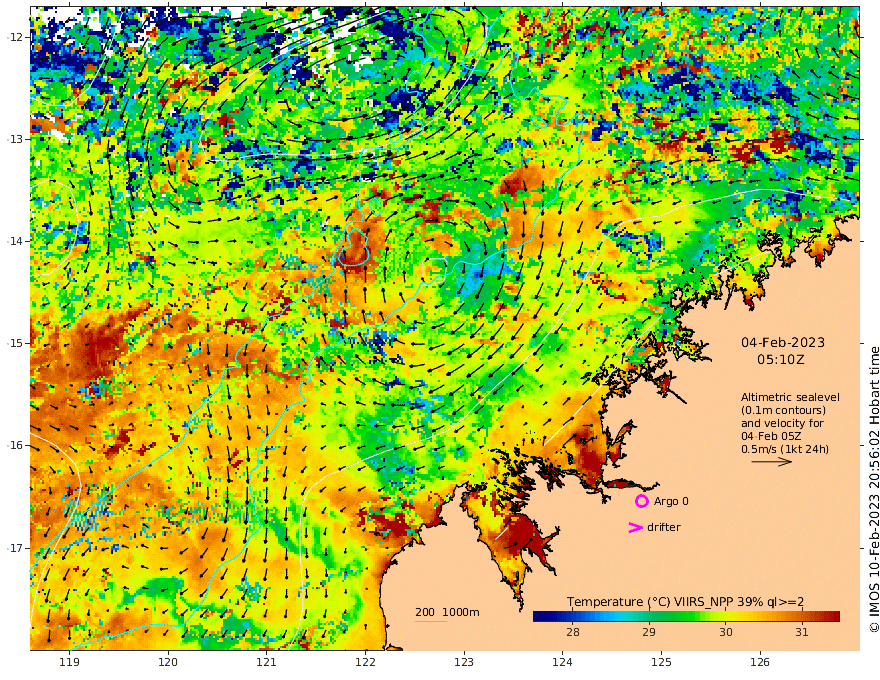The image size is (880, 680).
Task: Click the 'Argo 0' legend text
Action: 671,501
